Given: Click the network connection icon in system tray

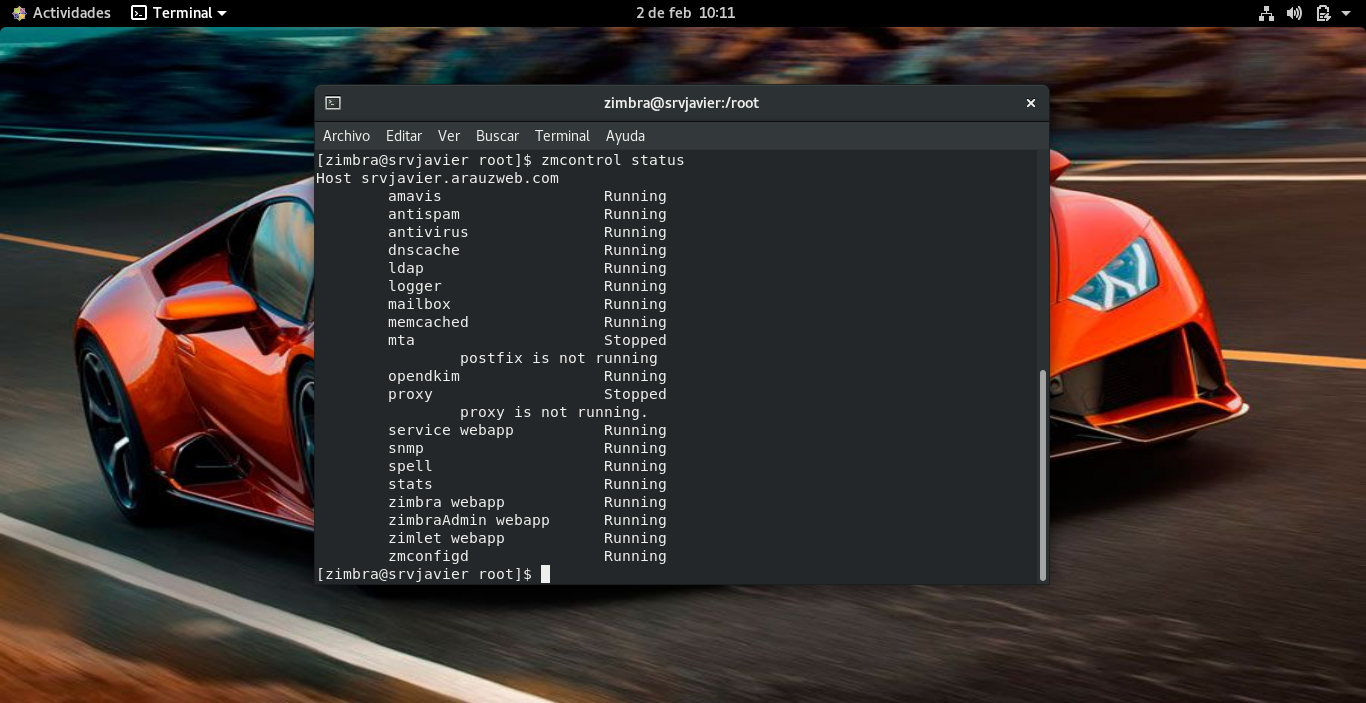Looking at the screenshot, I should [1266, 13].
